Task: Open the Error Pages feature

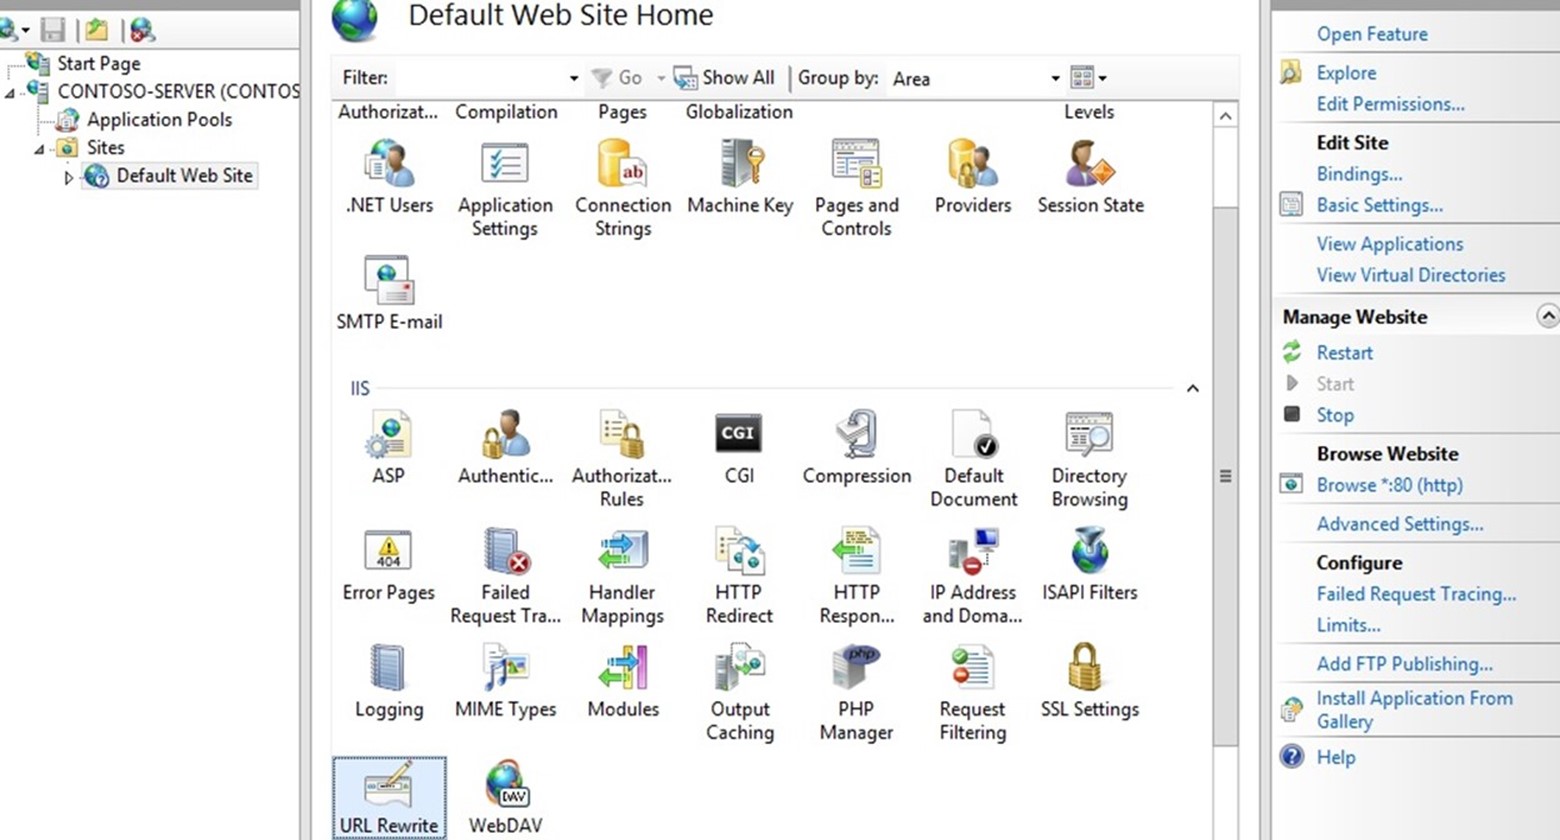Action: click(x=389, y=565)
